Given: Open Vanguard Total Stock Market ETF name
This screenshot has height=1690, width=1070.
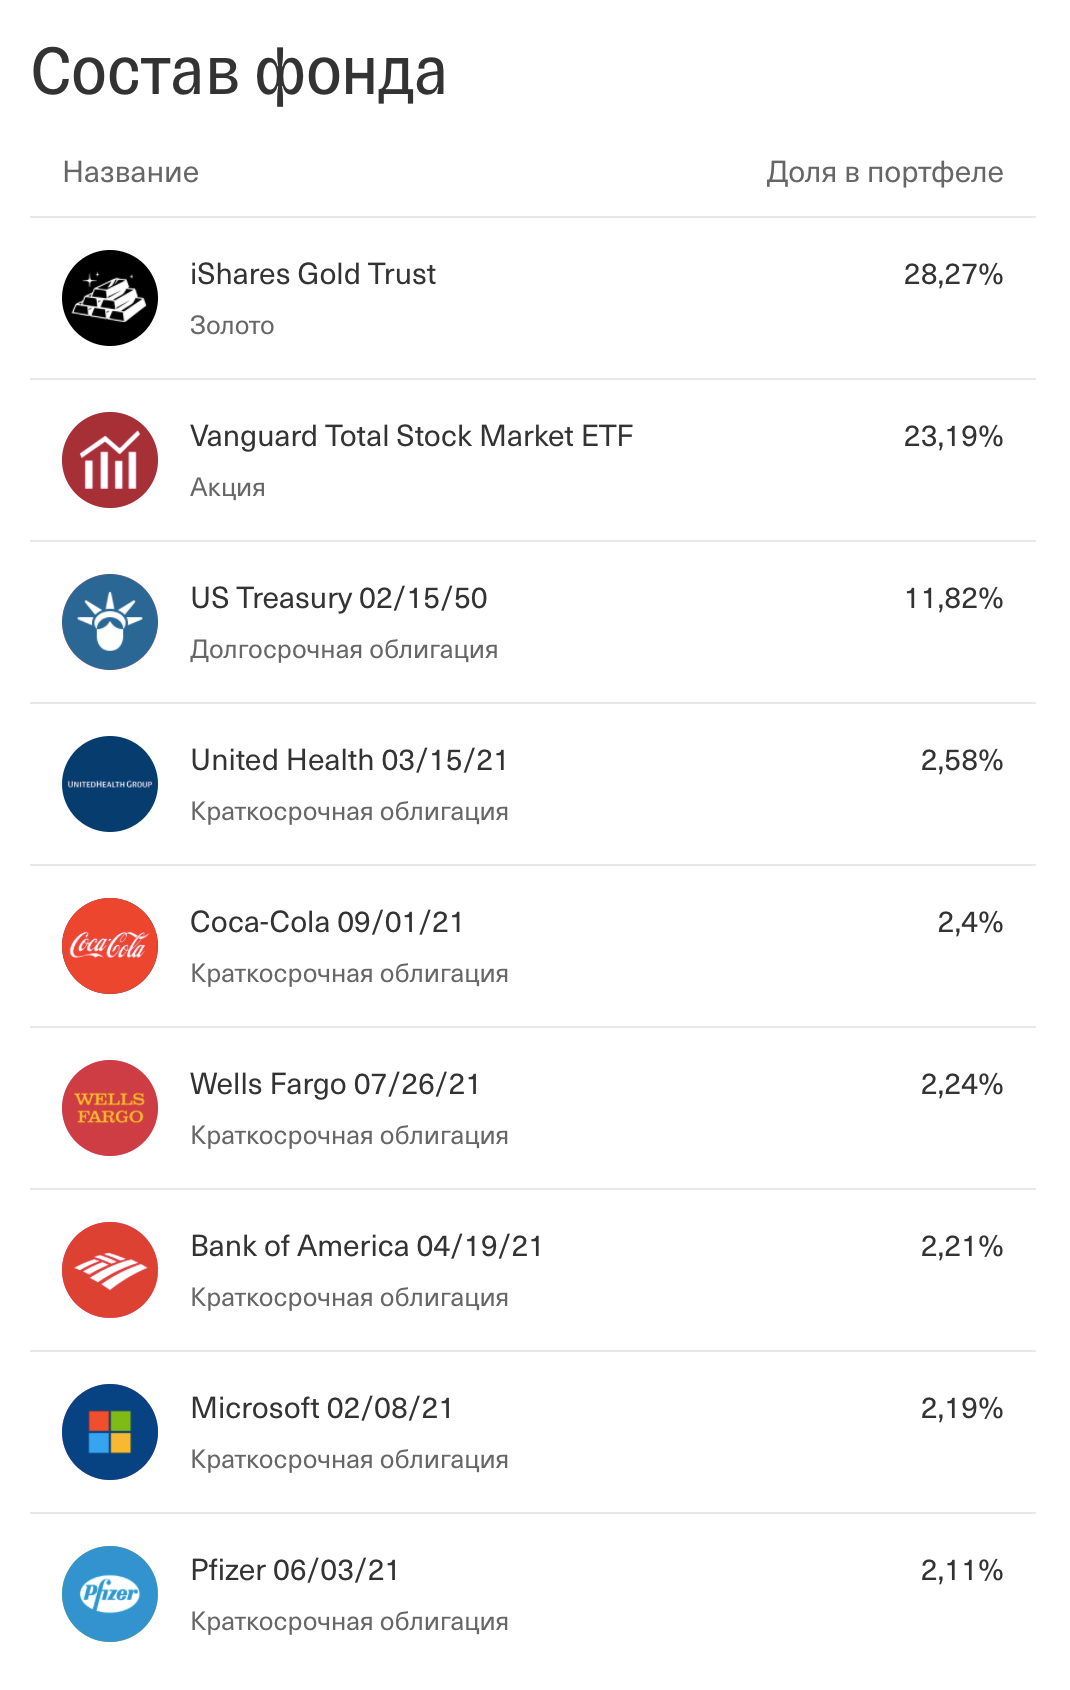Looking at the screenshot, I should tap(411, 436).
